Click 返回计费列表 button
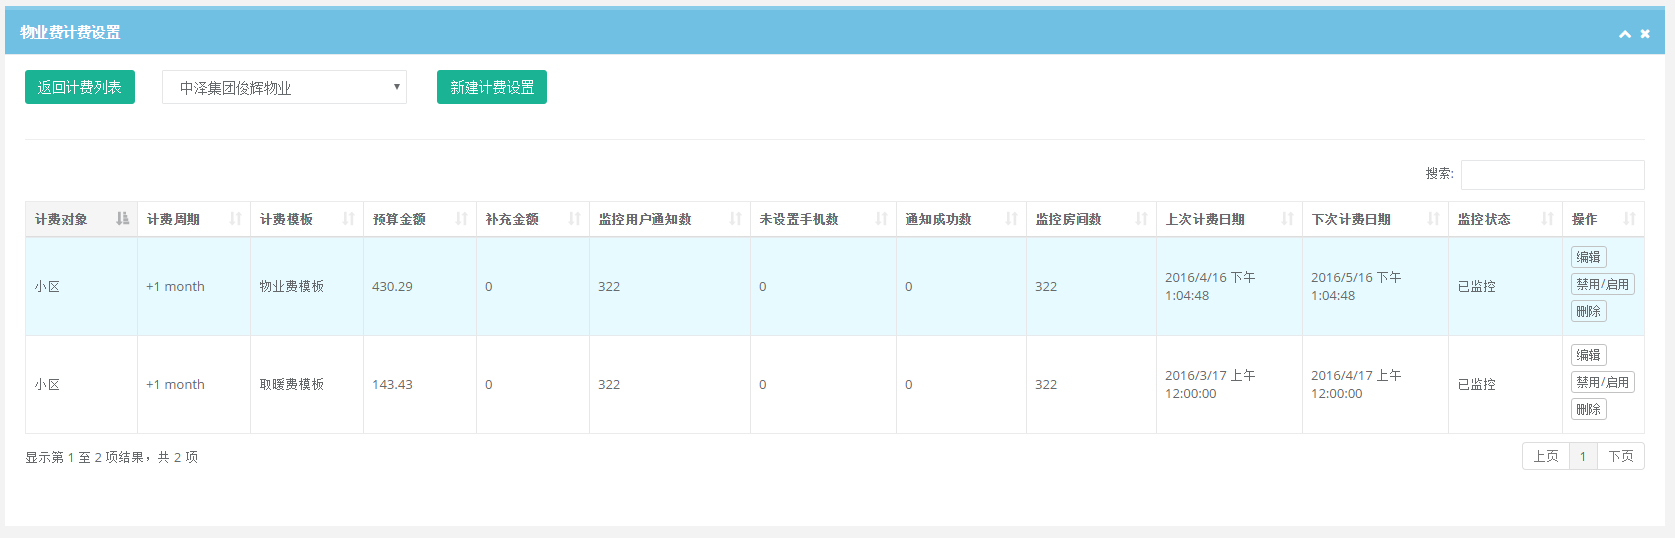 coord(80,88)
